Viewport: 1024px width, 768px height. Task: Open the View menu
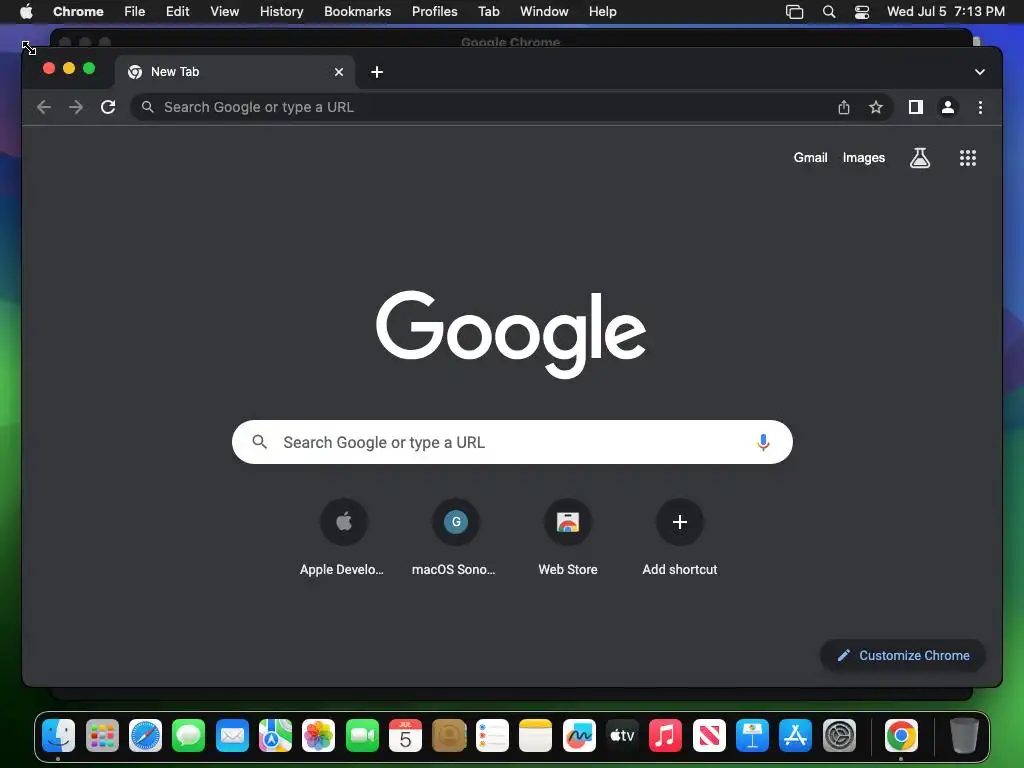(x=224, y=11)
